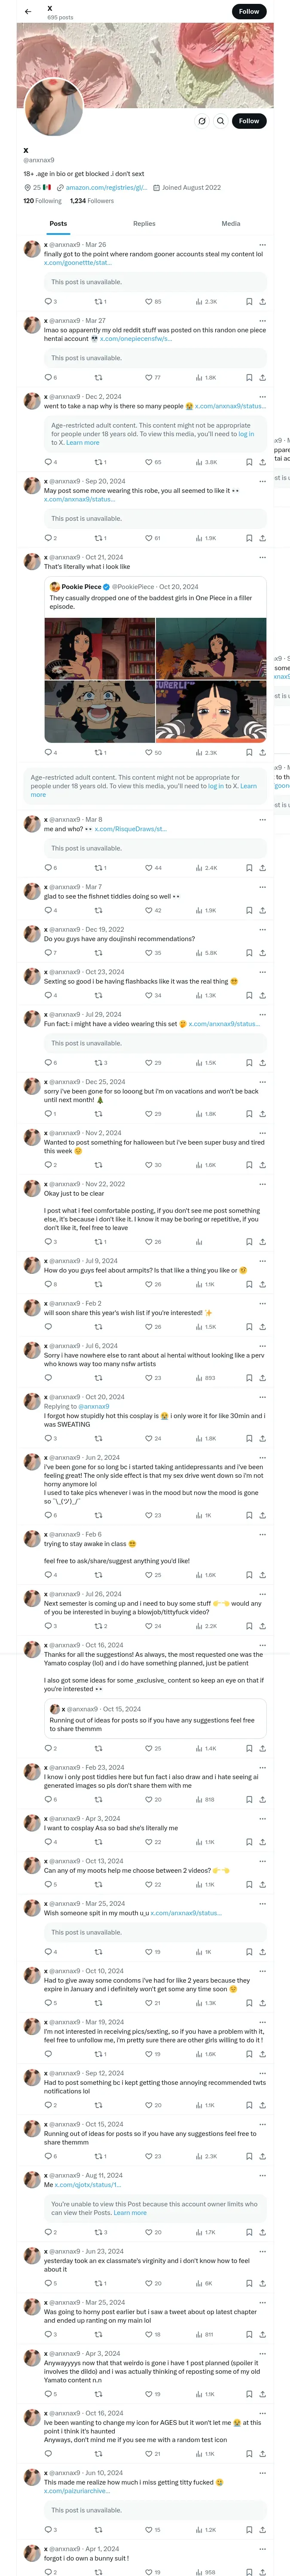The image size is (290, 2576).
Task: Switch to the Replies tab
Action: point(144,223)
